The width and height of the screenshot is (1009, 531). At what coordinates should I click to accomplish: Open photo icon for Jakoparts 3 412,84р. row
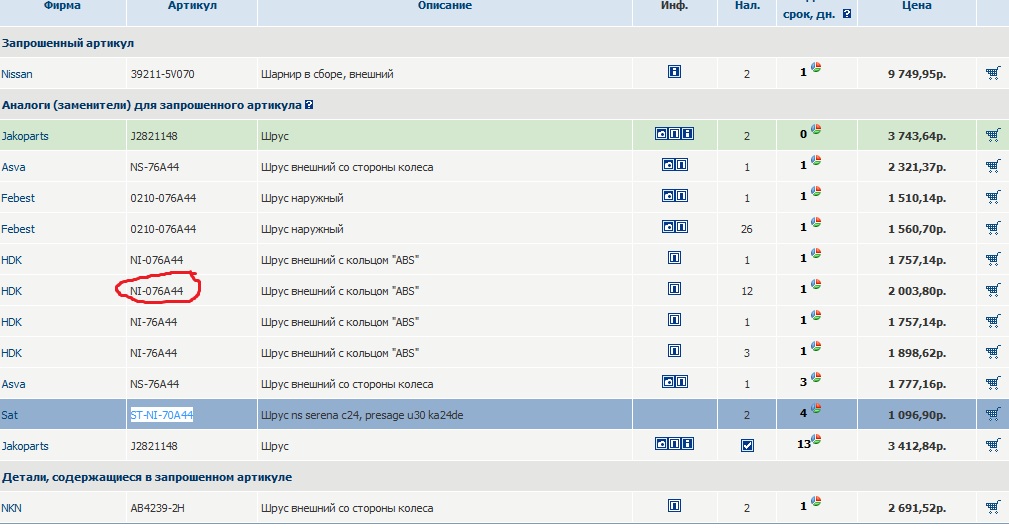[x=662, y=443]
